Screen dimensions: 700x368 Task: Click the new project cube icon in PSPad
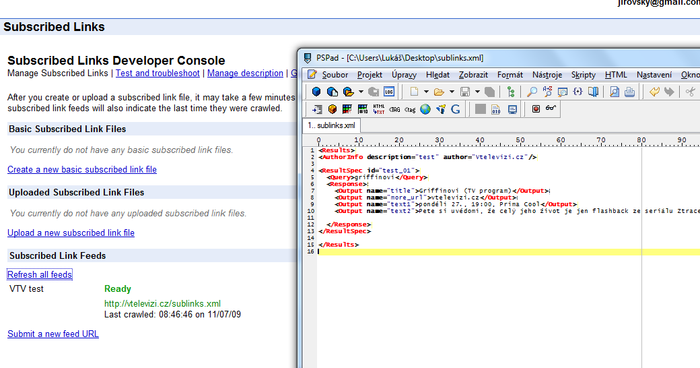click(316, 92)
